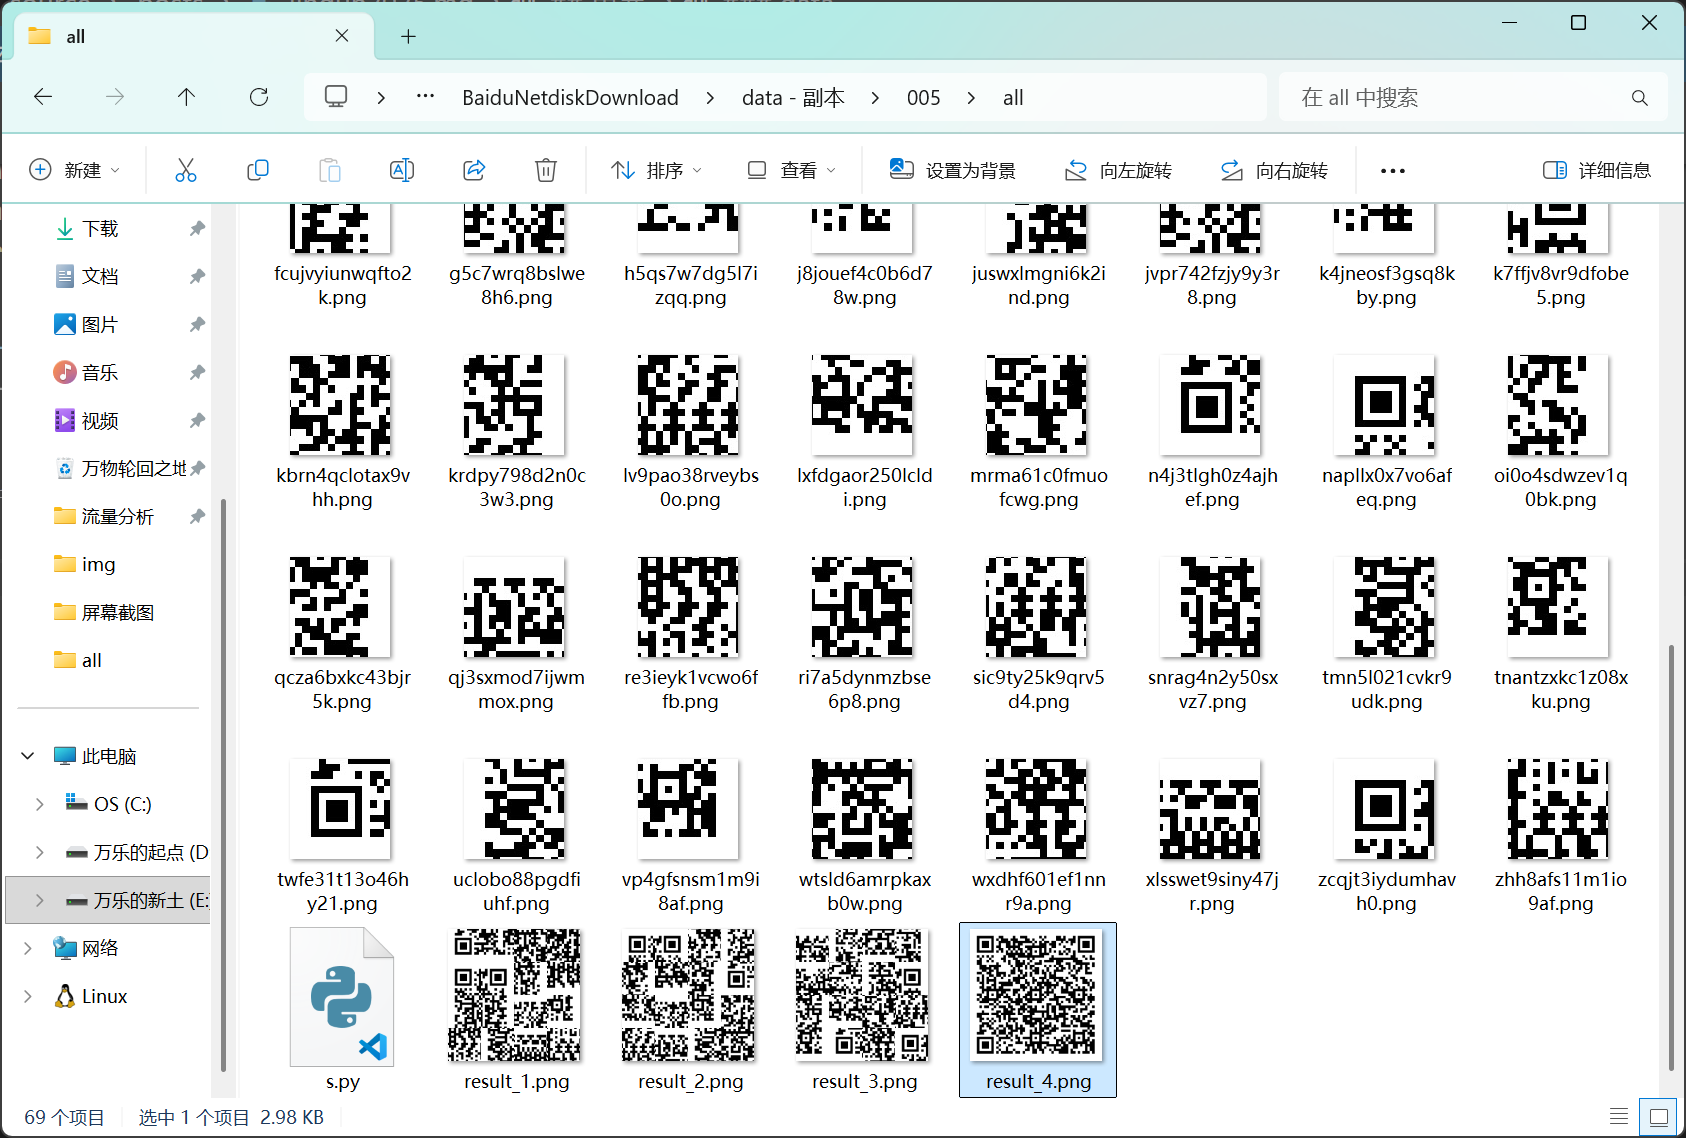Screen dimensions: 1686x1138
Task: Open the 排序 sort dropdown
Action: coord(657,170)
